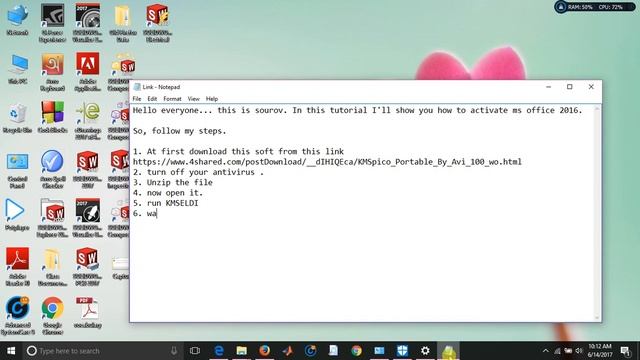Select the Advanced SystemCare desktop icon
The width and height of the screenshot is (640, 360).
click(x=17, y=316)
